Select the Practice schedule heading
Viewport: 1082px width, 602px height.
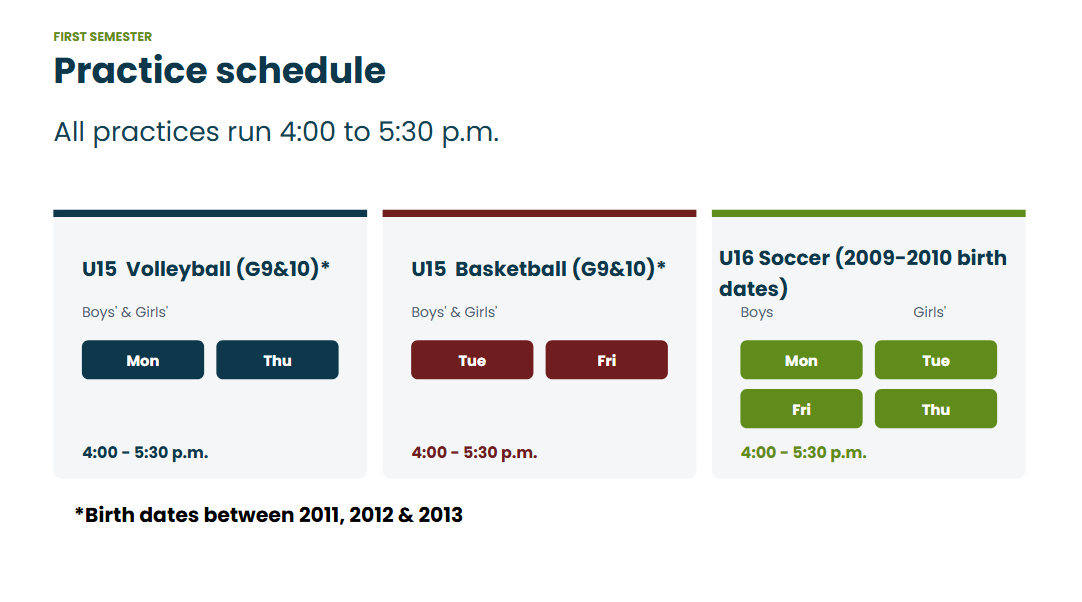[x=219, y=70]
